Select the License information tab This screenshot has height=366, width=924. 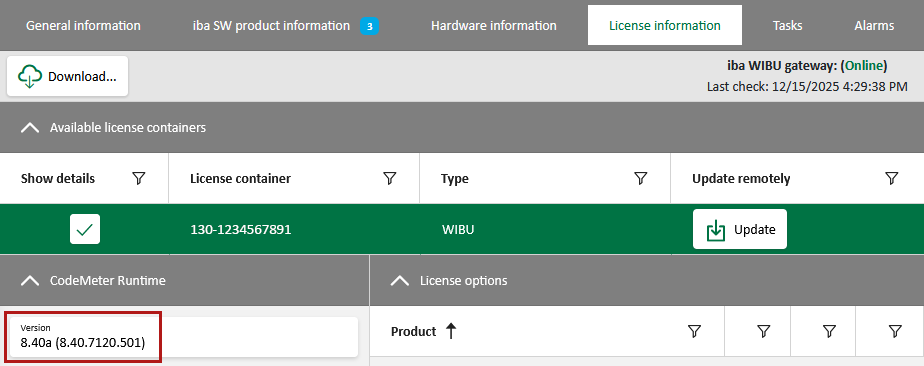click(x=665, y=25)
